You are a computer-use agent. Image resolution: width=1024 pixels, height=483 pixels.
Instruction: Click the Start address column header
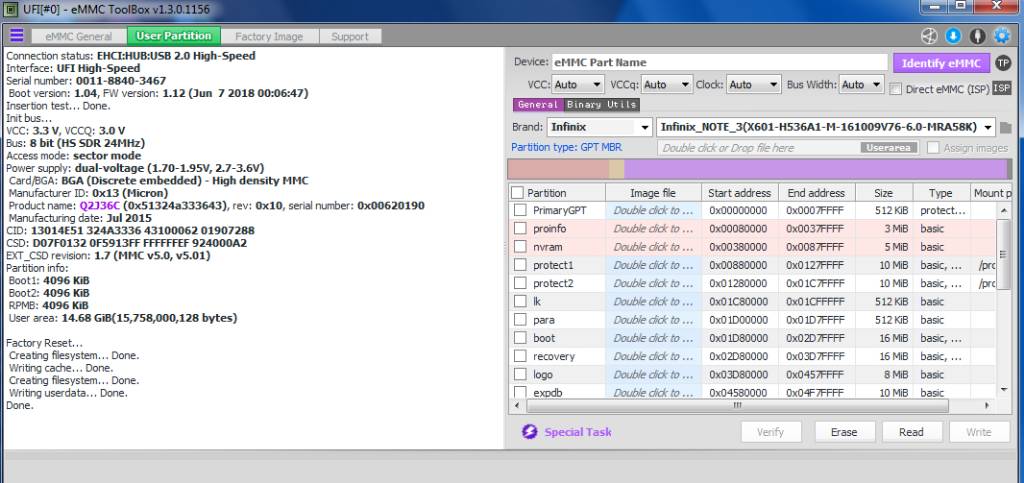740,193
